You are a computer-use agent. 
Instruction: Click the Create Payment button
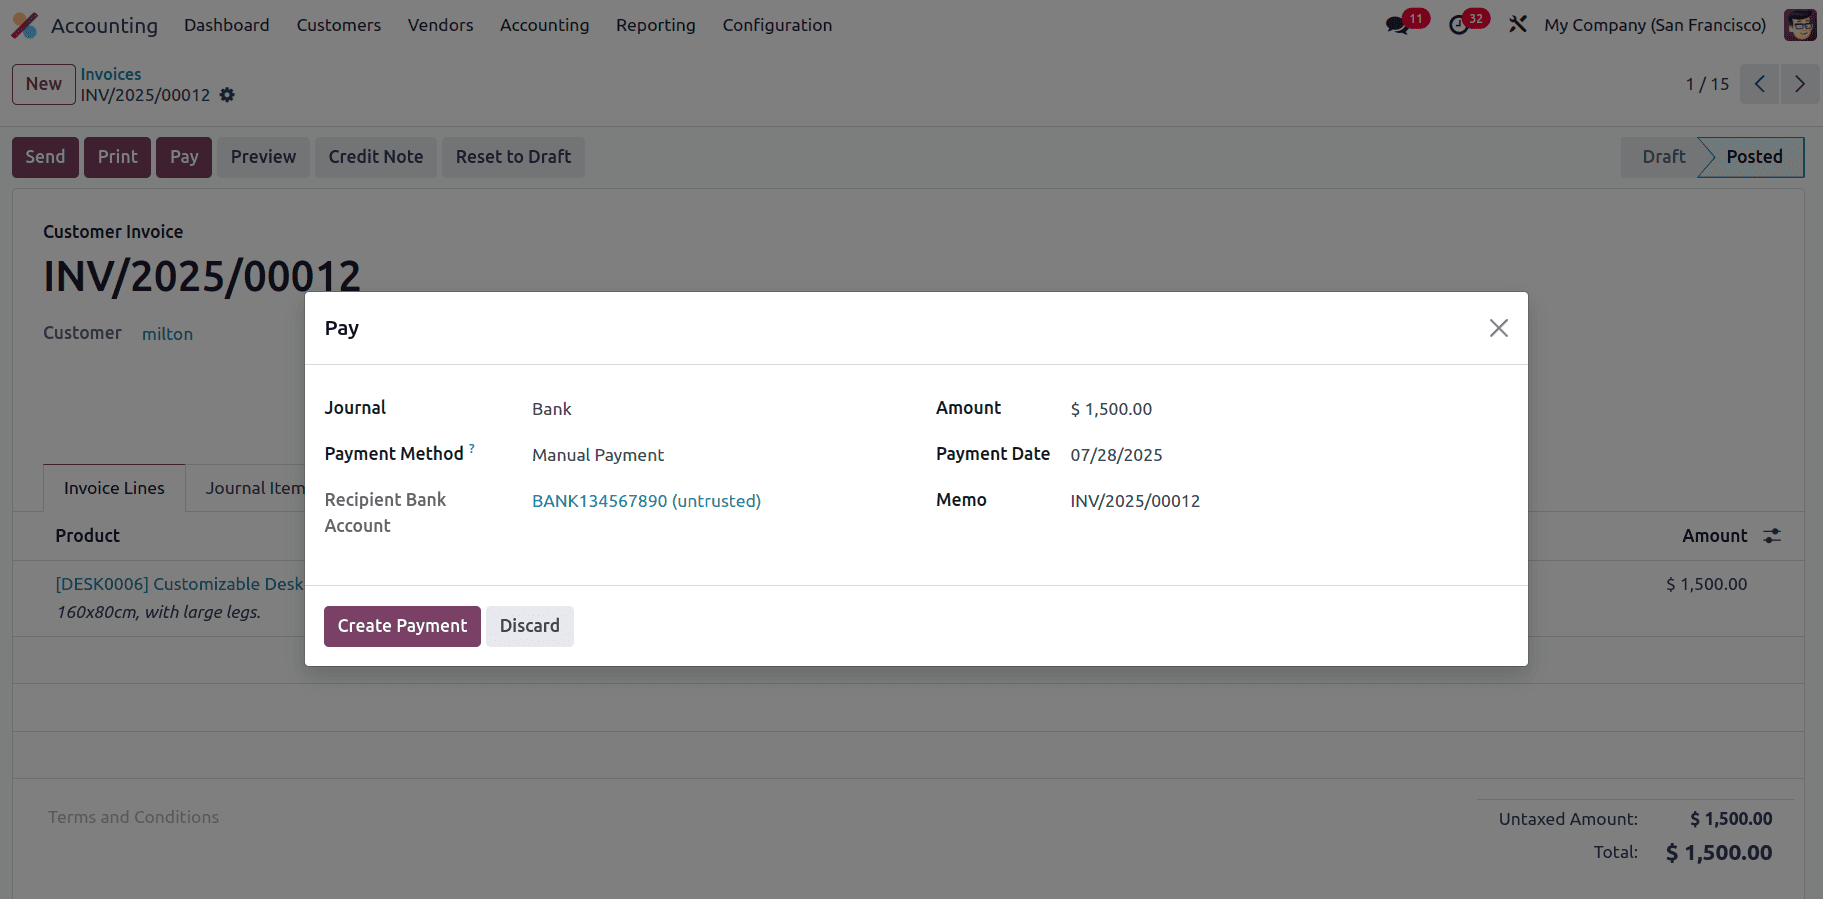click(402, 626)
